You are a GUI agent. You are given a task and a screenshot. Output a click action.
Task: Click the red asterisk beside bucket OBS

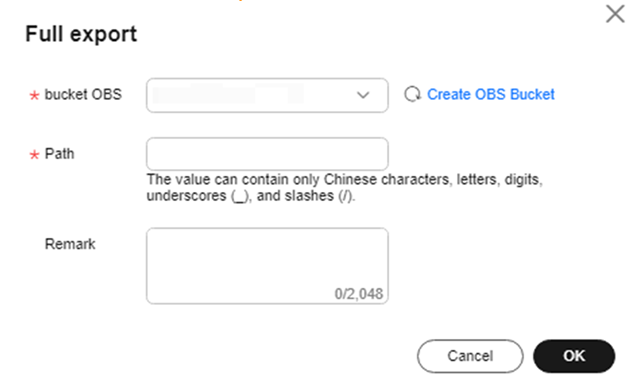pyautogui.click(x=34, y=95)
